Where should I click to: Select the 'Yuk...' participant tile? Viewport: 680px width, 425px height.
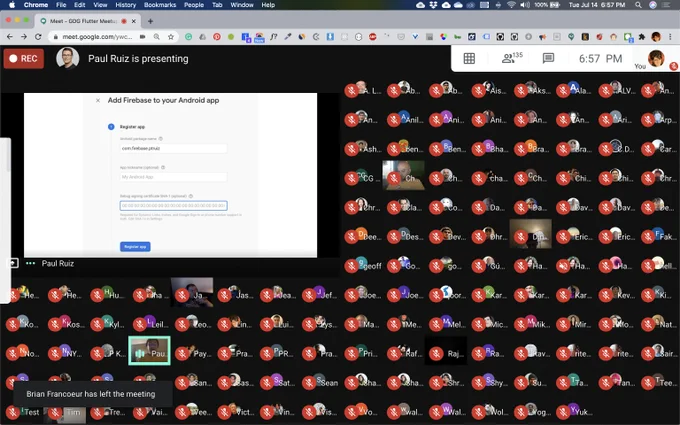[x=573, y=410]
